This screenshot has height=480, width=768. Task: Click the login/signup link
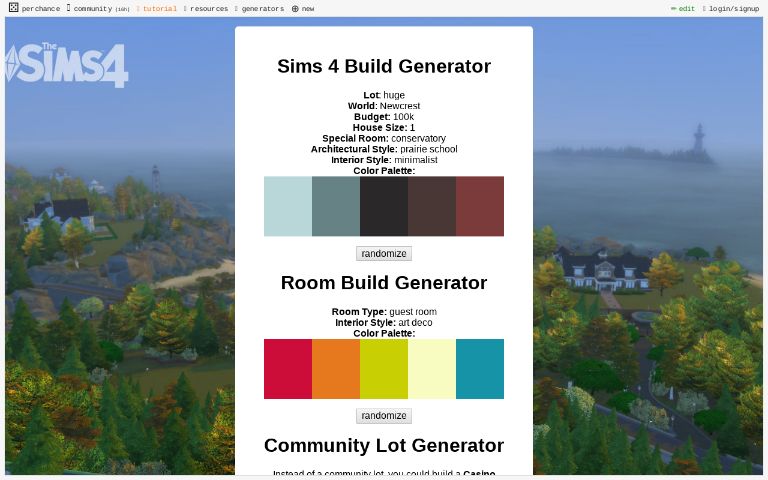pos(731,8)
